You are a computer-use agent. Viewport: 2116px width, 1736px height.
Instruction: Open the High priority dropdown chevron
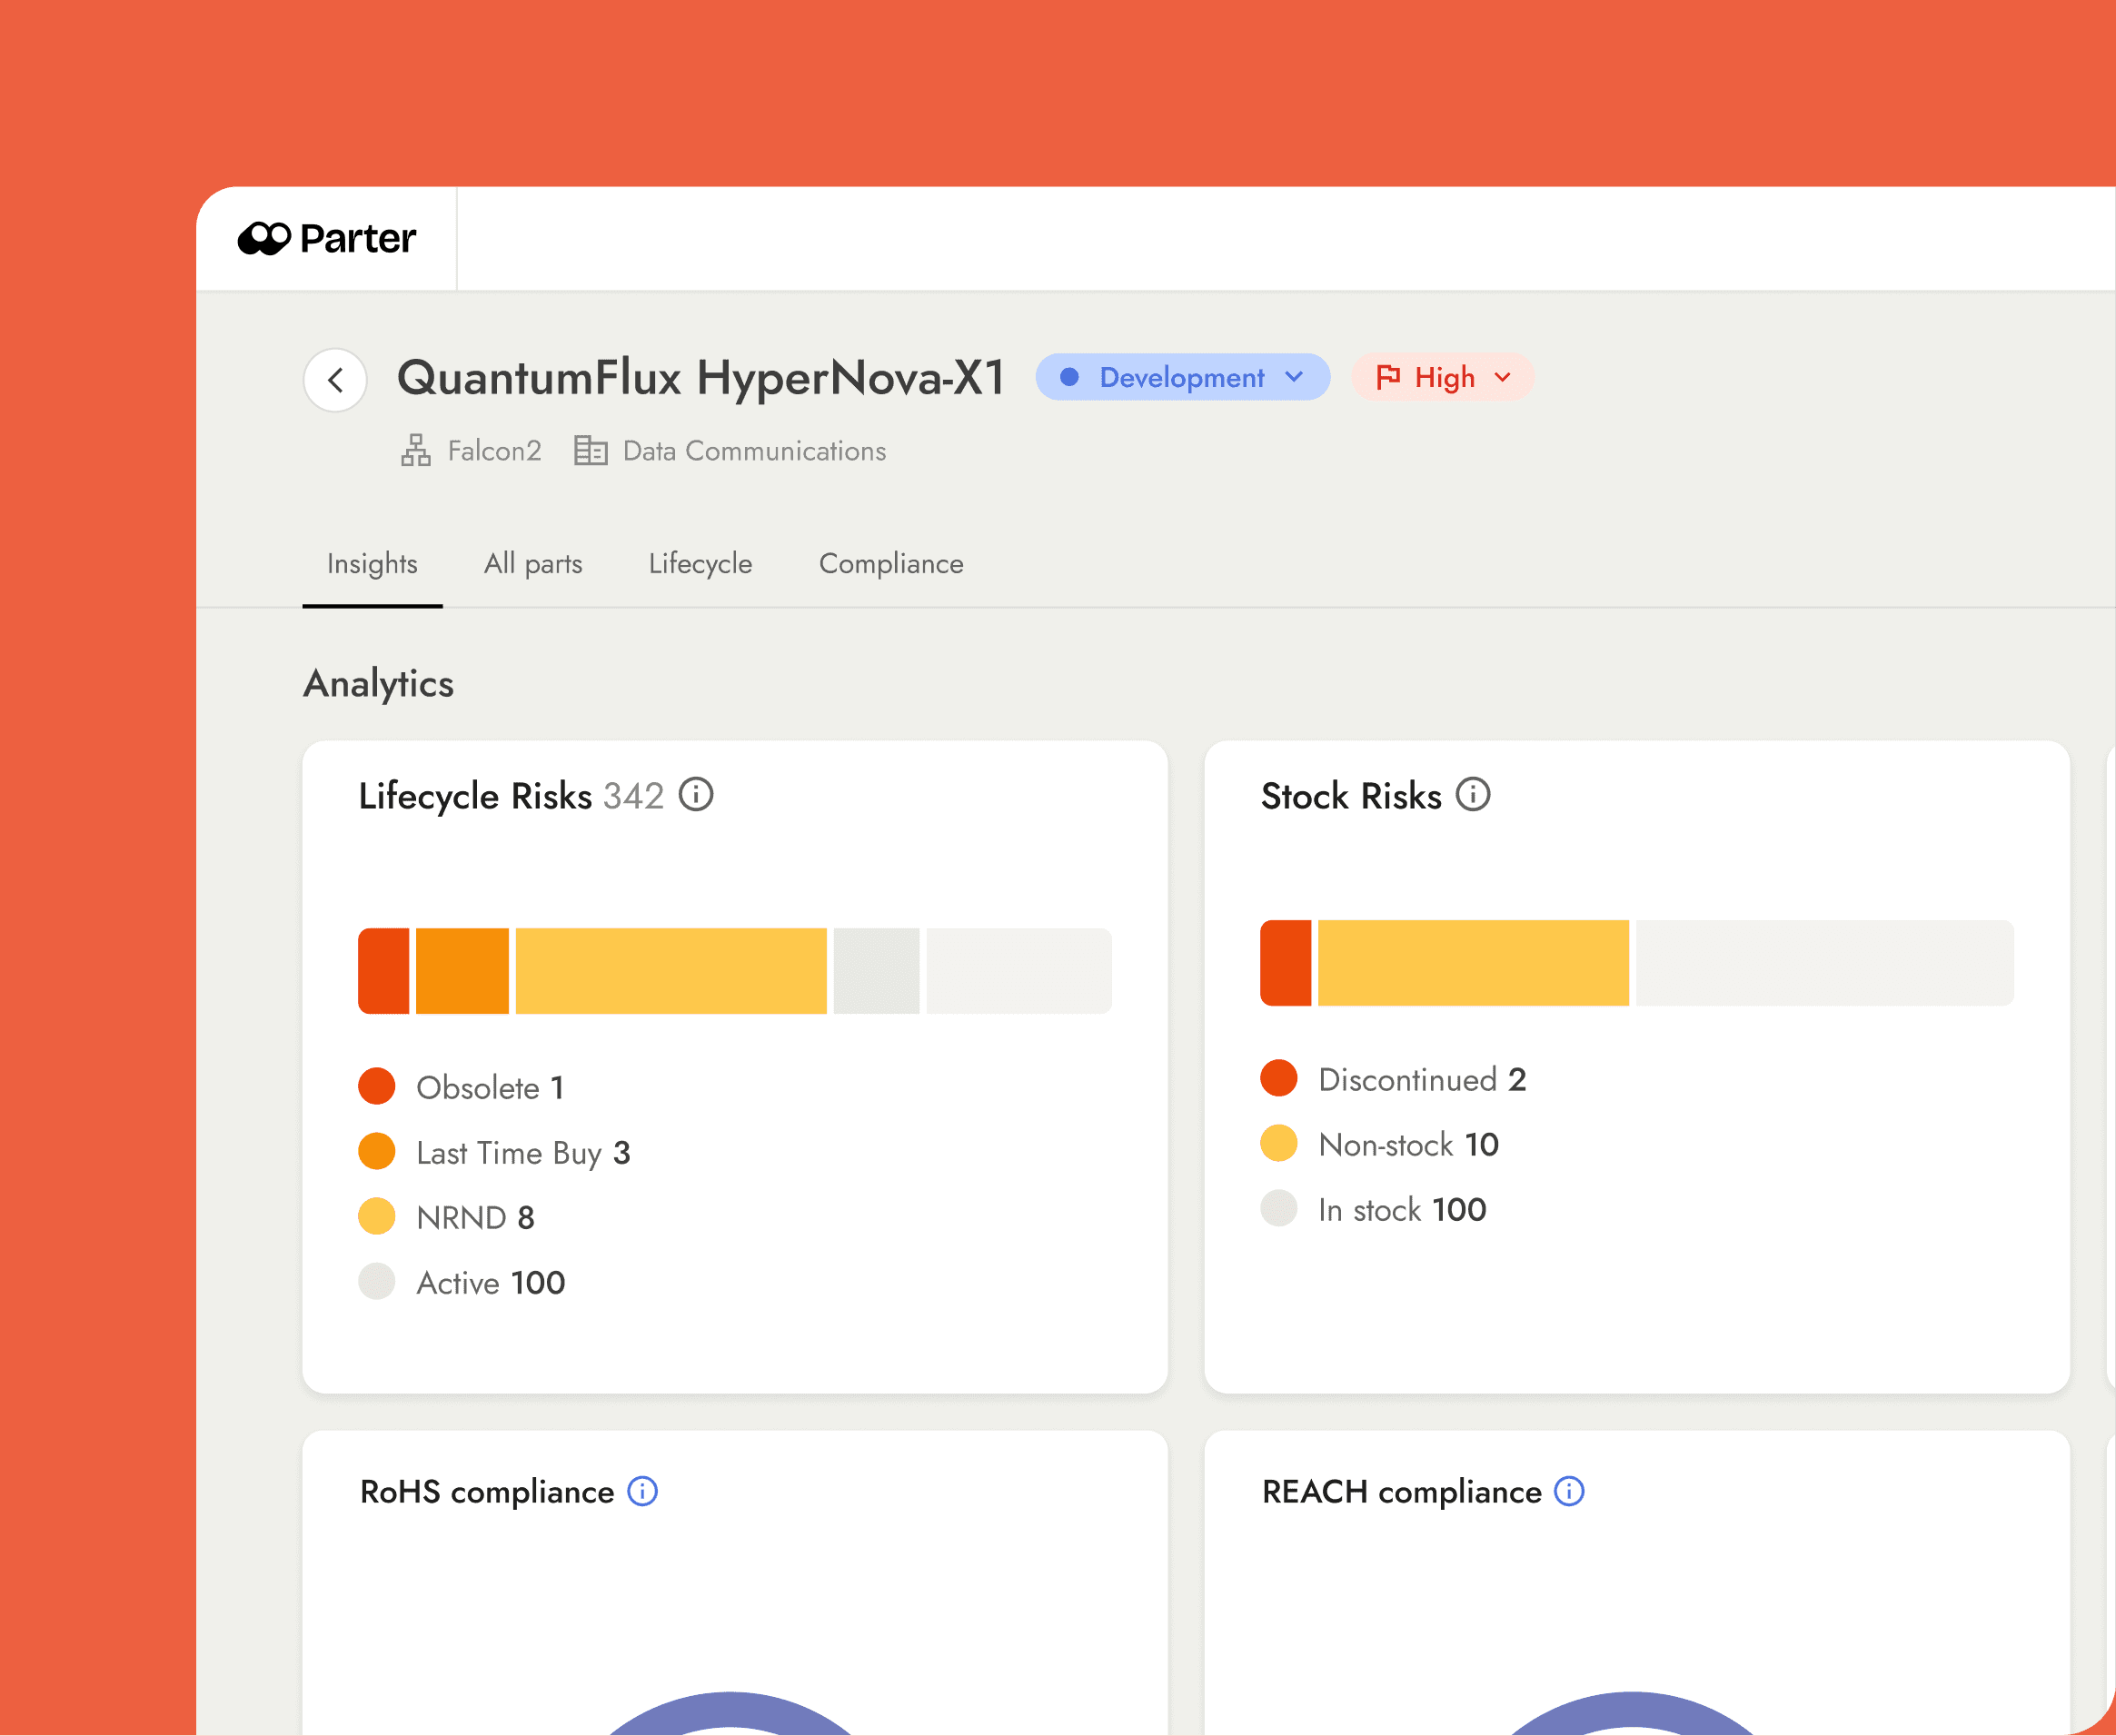pos(1502,377)
